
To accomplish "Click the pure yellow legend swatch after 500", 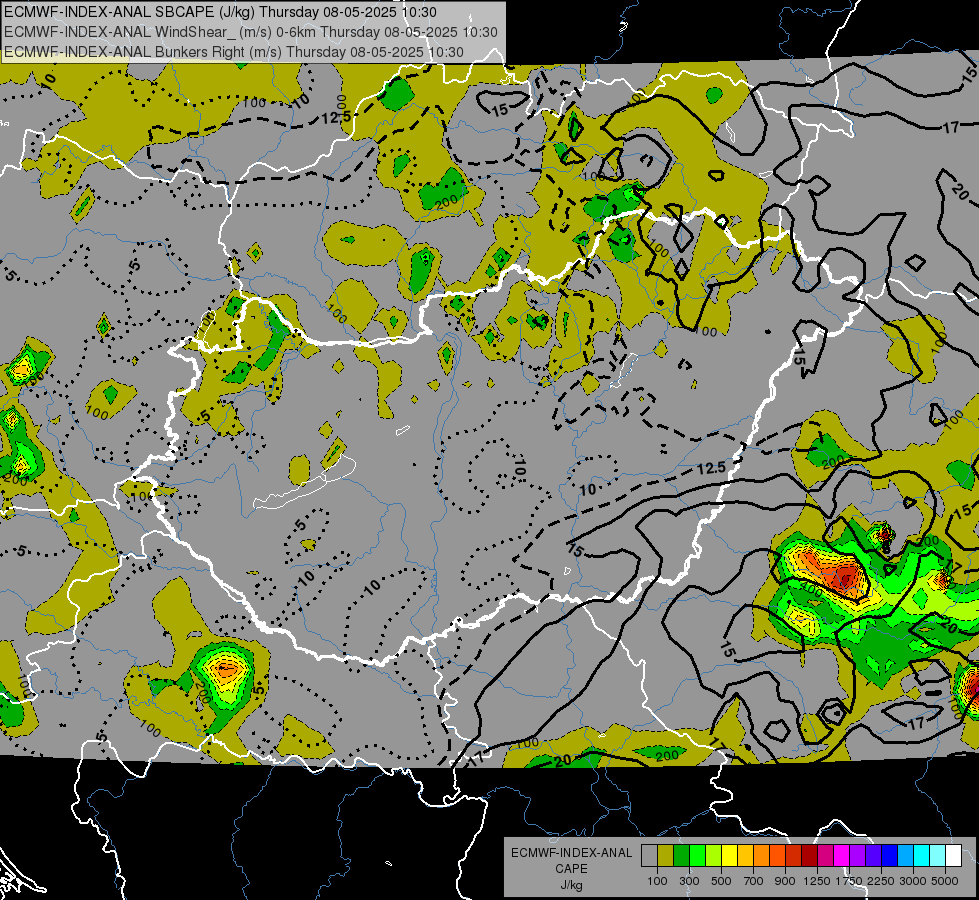I will 729,856.
